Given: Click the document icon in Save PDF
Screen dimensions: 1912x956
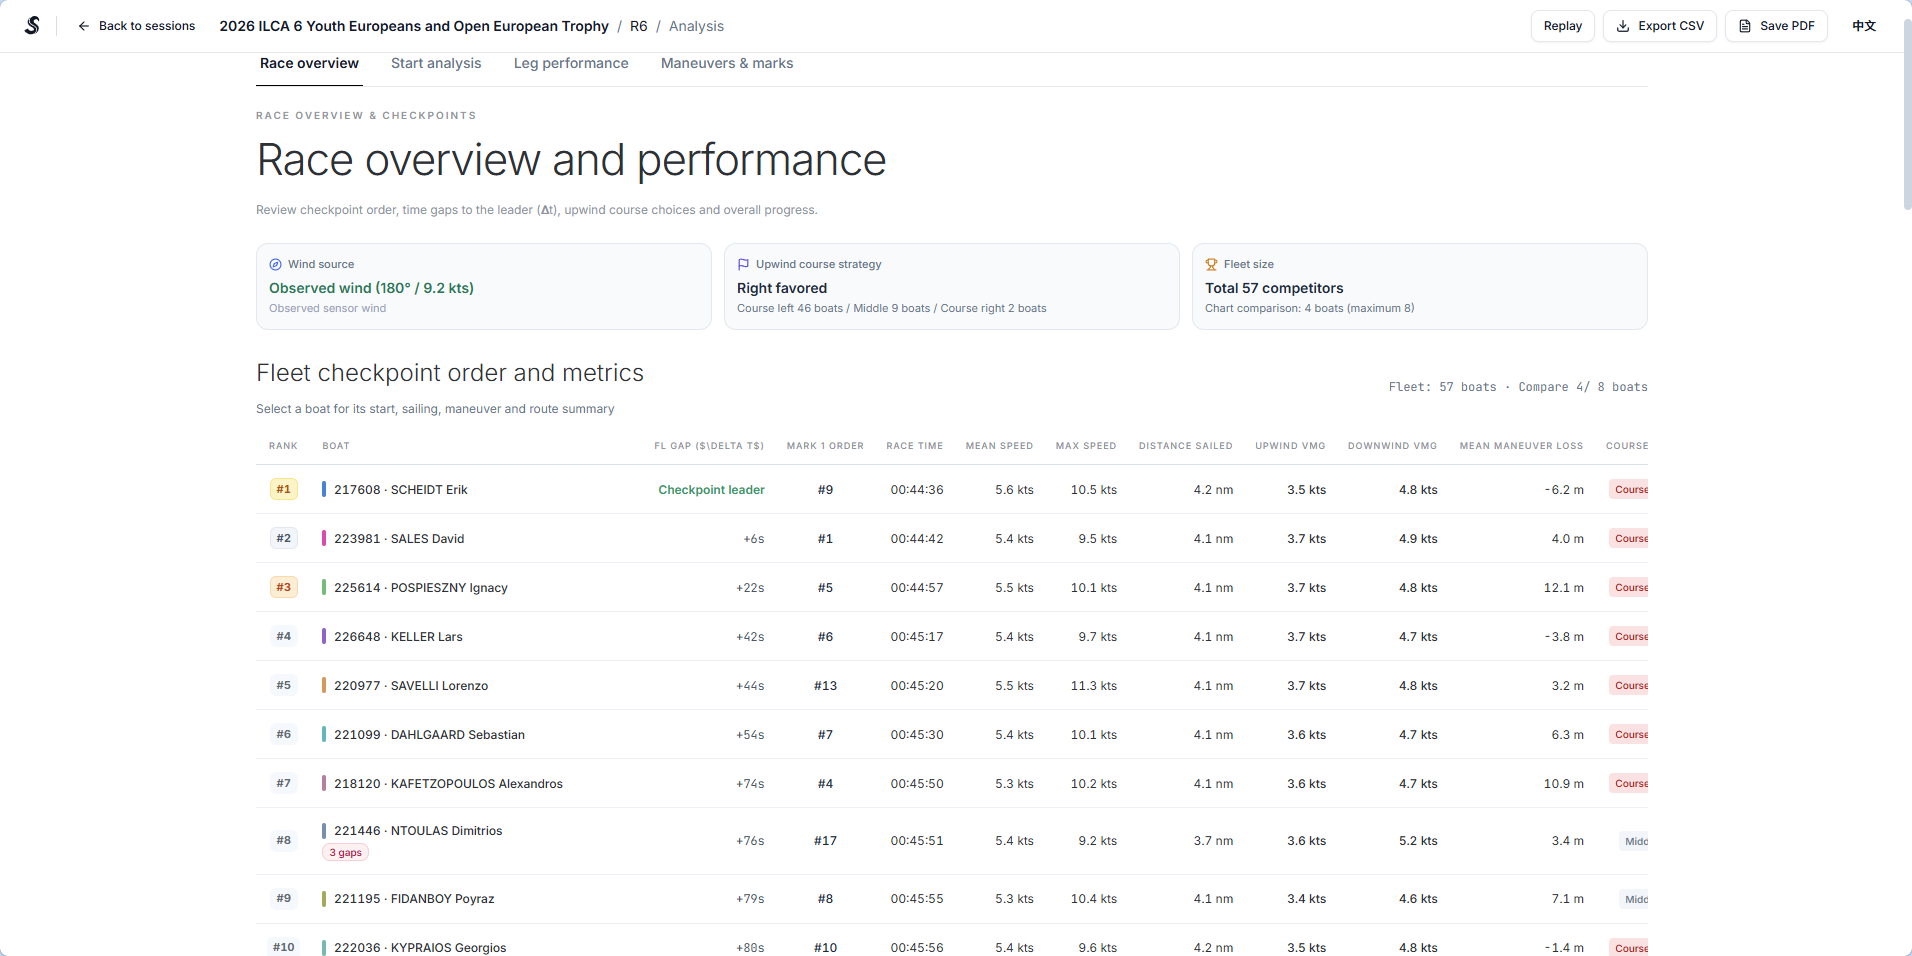Looking at the screenshot, I should pyautogui.click(x=1745, y=26).
